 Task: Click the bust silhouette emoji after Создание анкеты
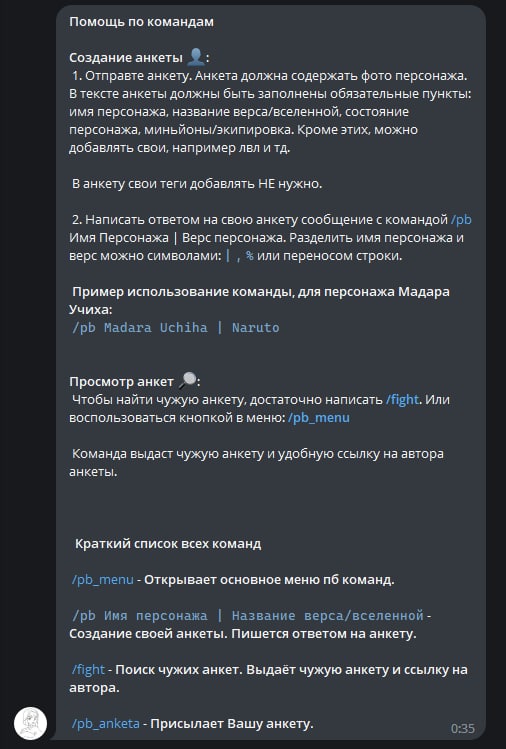[195, 57]
